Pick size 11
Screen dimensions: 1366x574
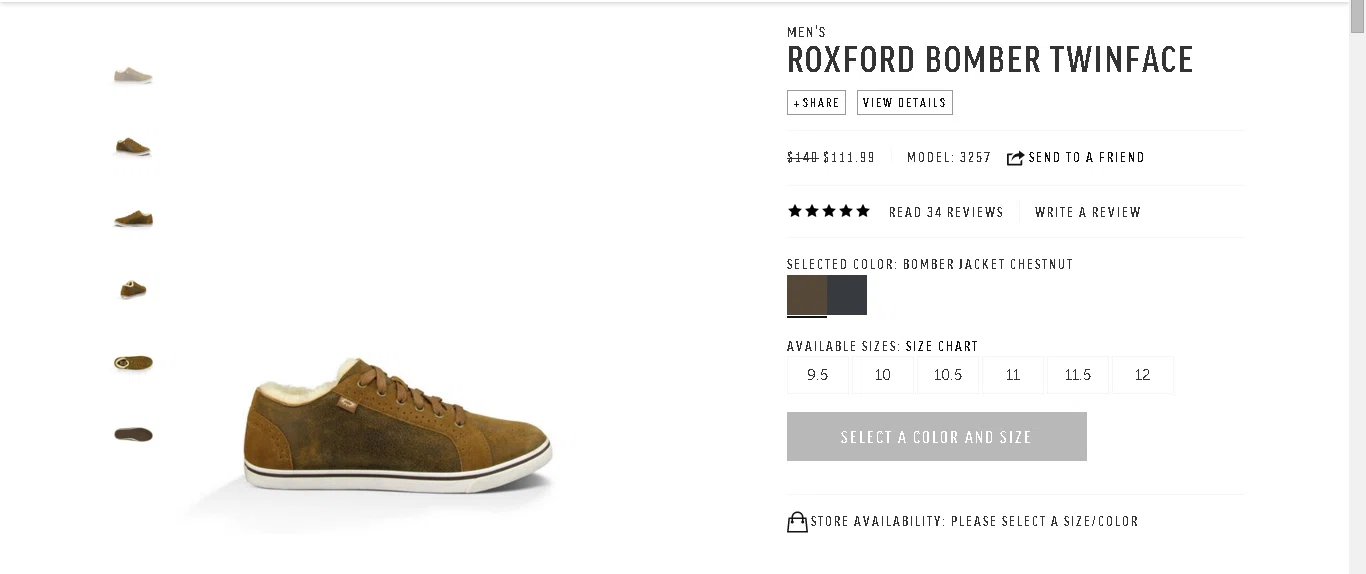[1013, 375]
